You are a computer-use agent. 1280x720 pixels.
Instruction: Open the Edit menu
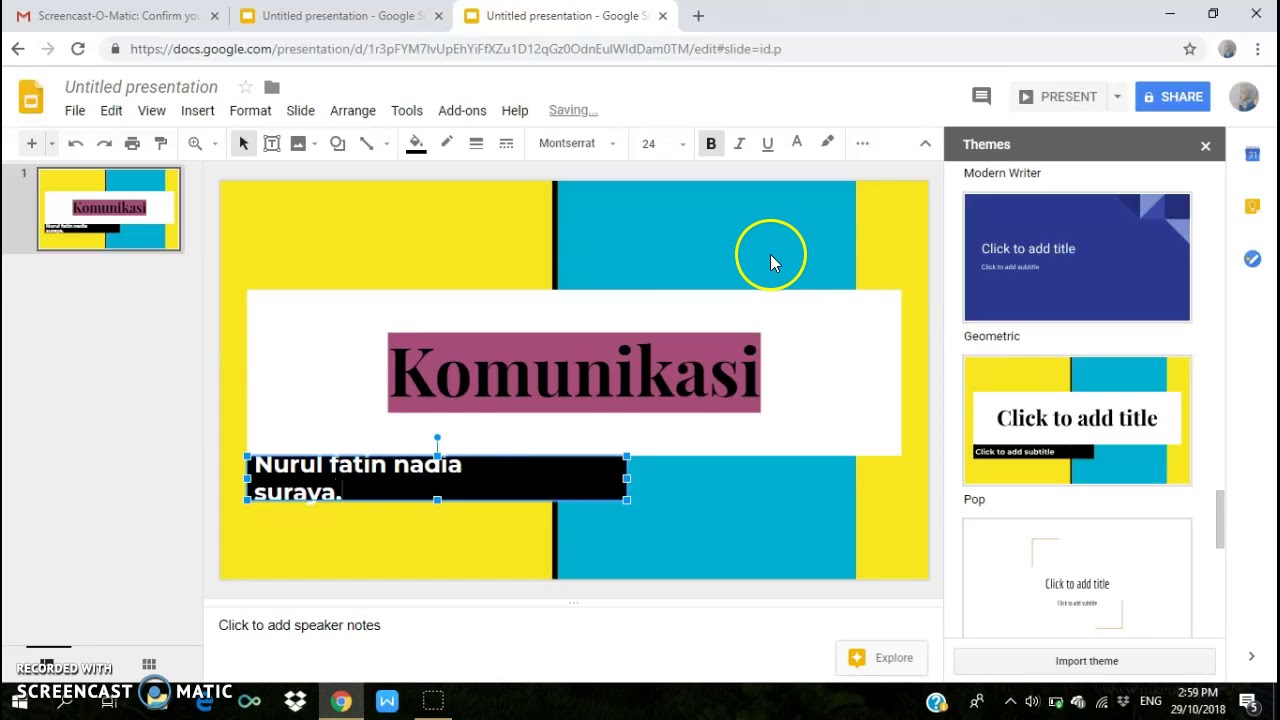[x=111, y=111]
